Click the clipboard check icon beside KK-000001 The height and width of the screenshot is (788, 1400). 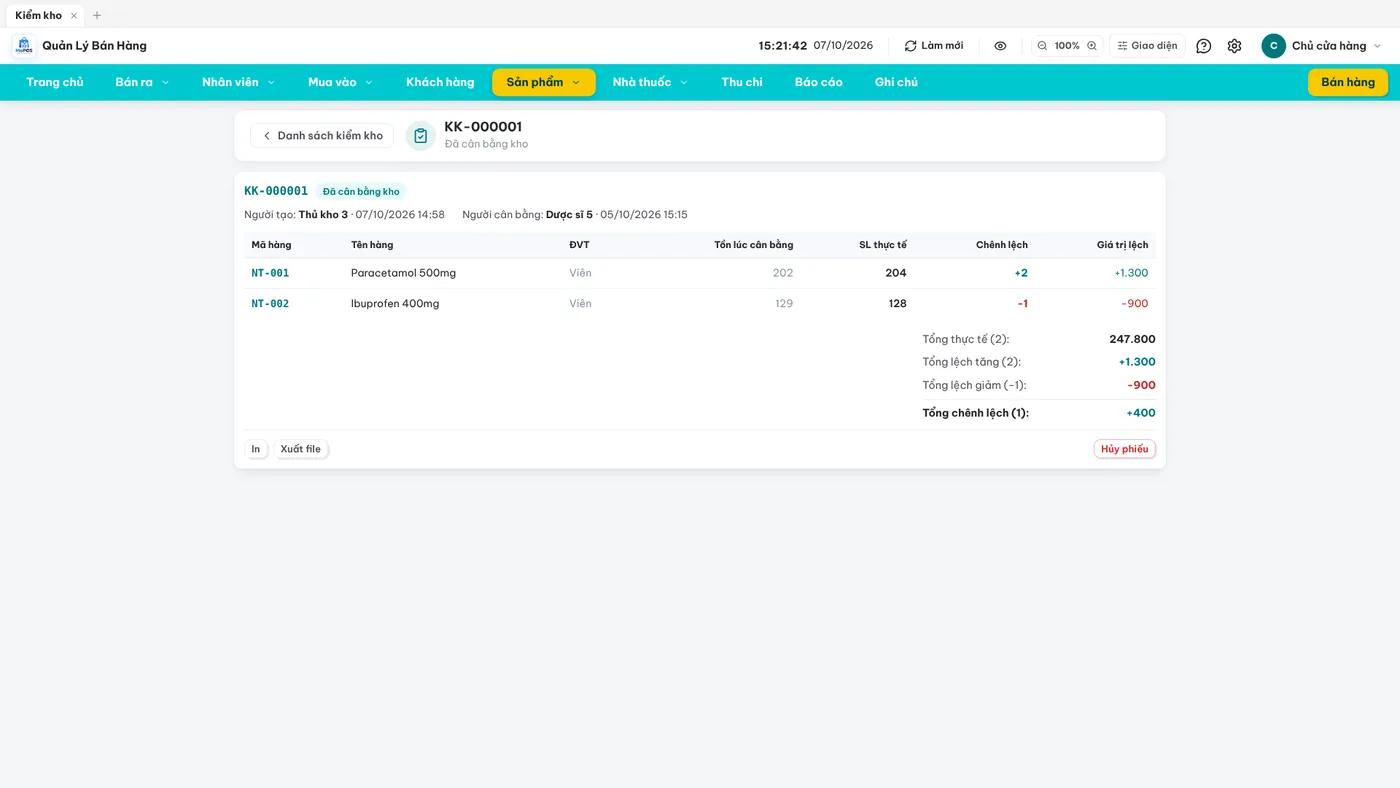(421, 136)
